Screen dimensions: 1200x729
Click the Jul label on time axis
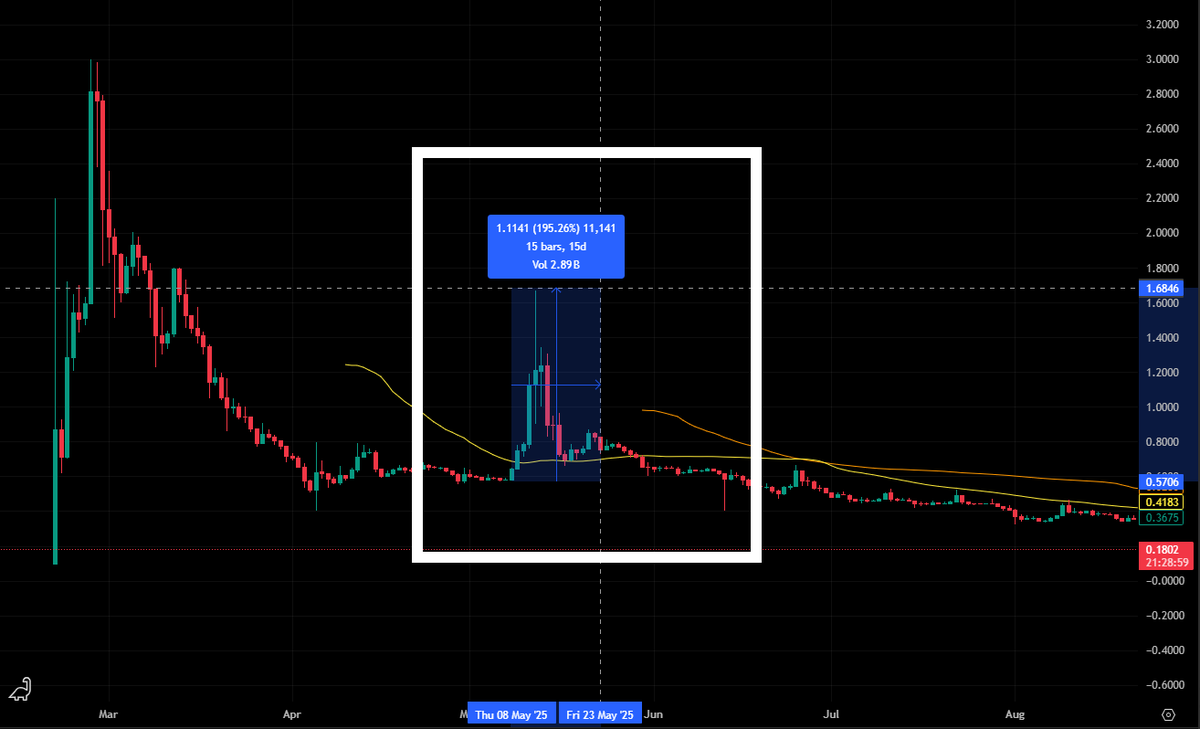830,715
